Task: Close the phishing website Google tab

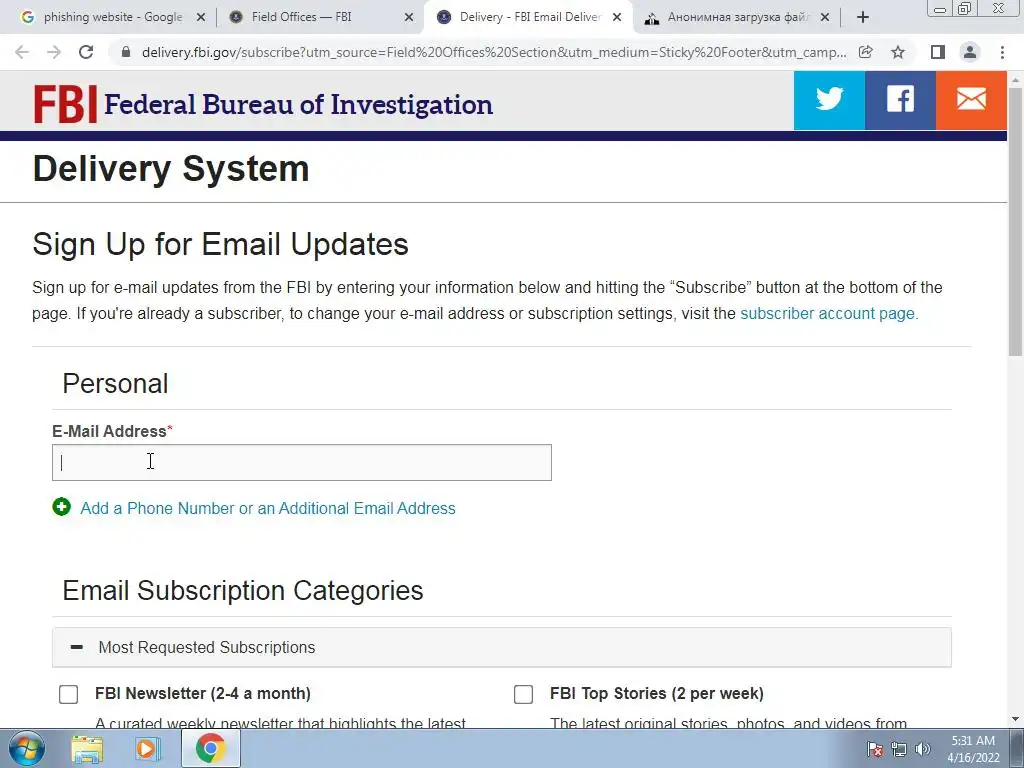Action: (201, 18)
